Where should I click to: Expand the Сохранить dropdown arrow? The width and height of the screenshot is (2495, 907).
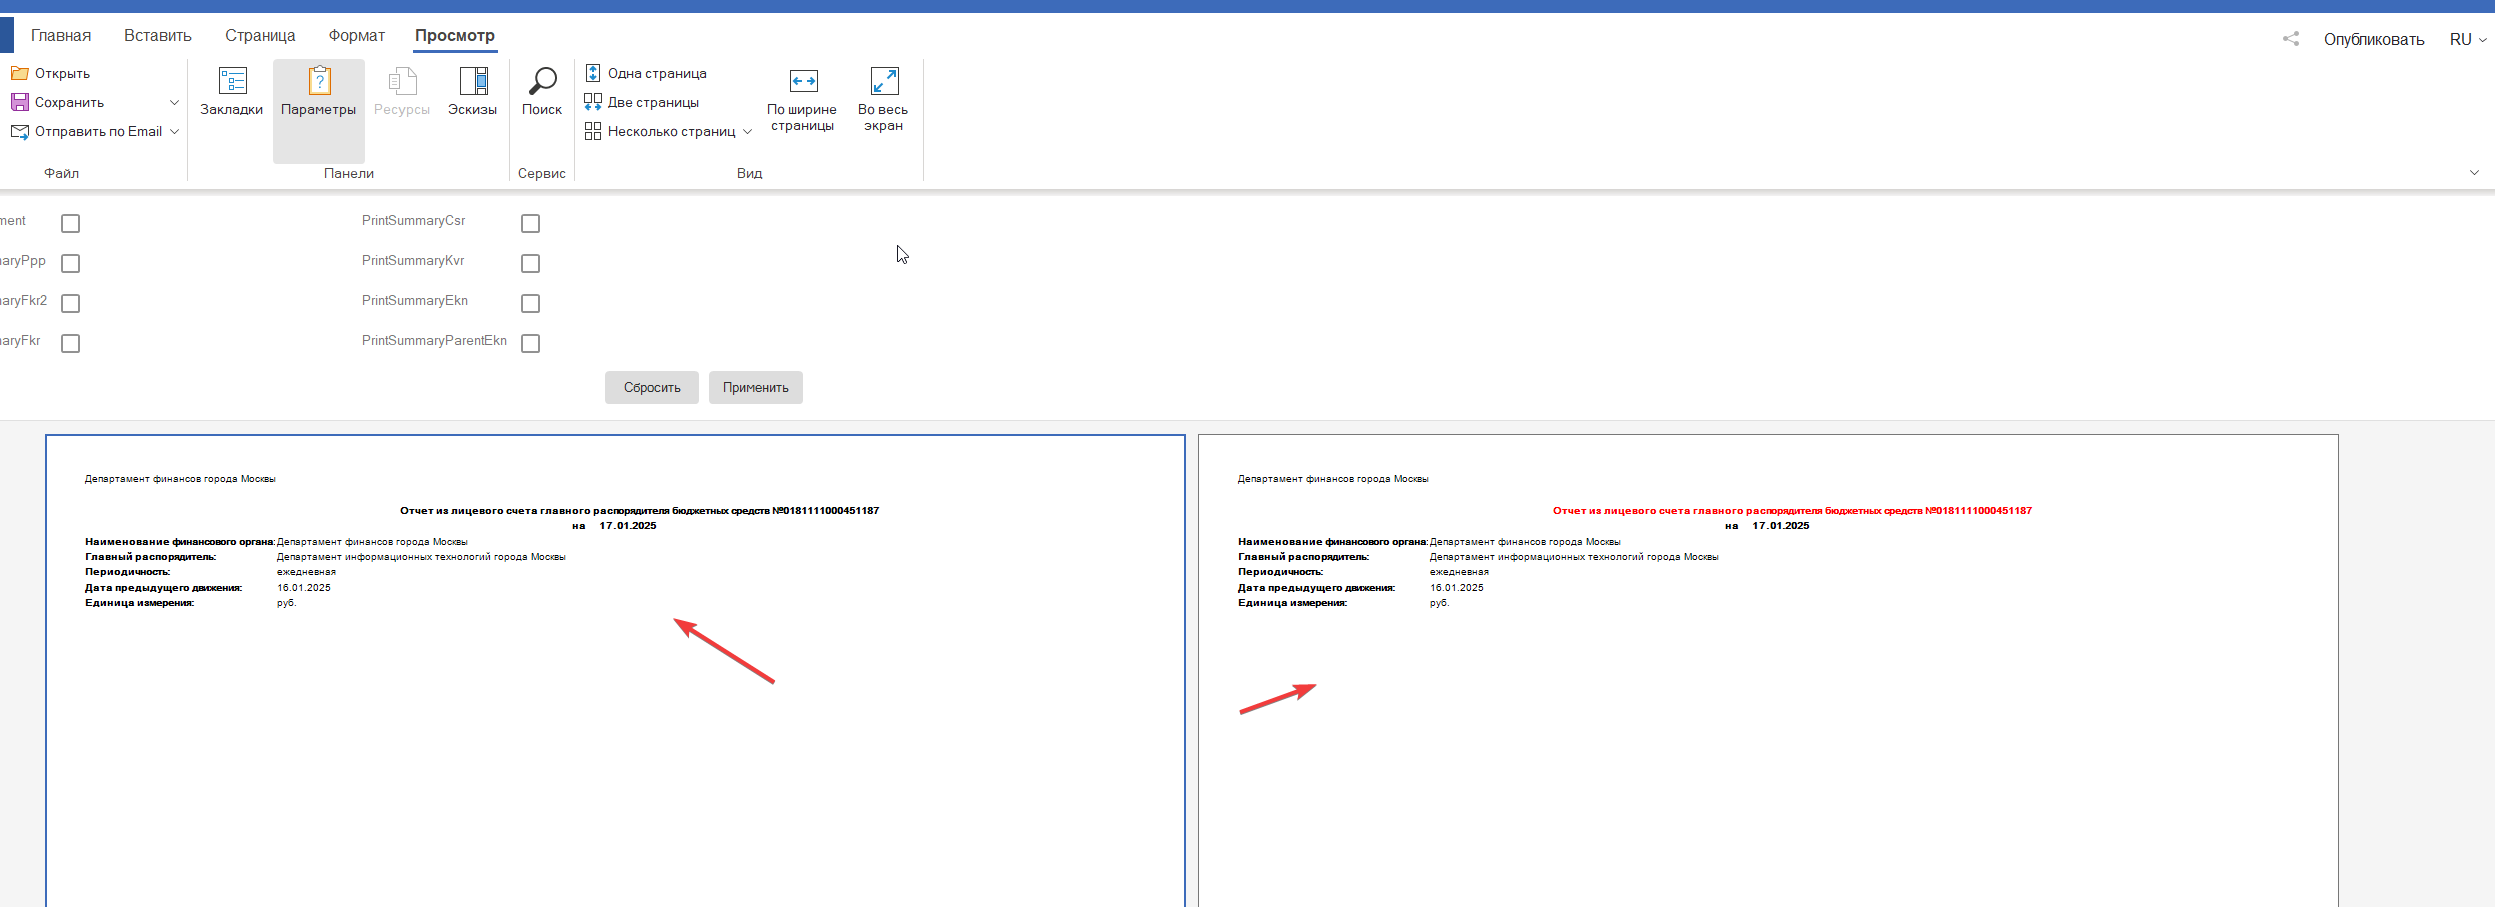pyautogui.click(x=174, y=102)
